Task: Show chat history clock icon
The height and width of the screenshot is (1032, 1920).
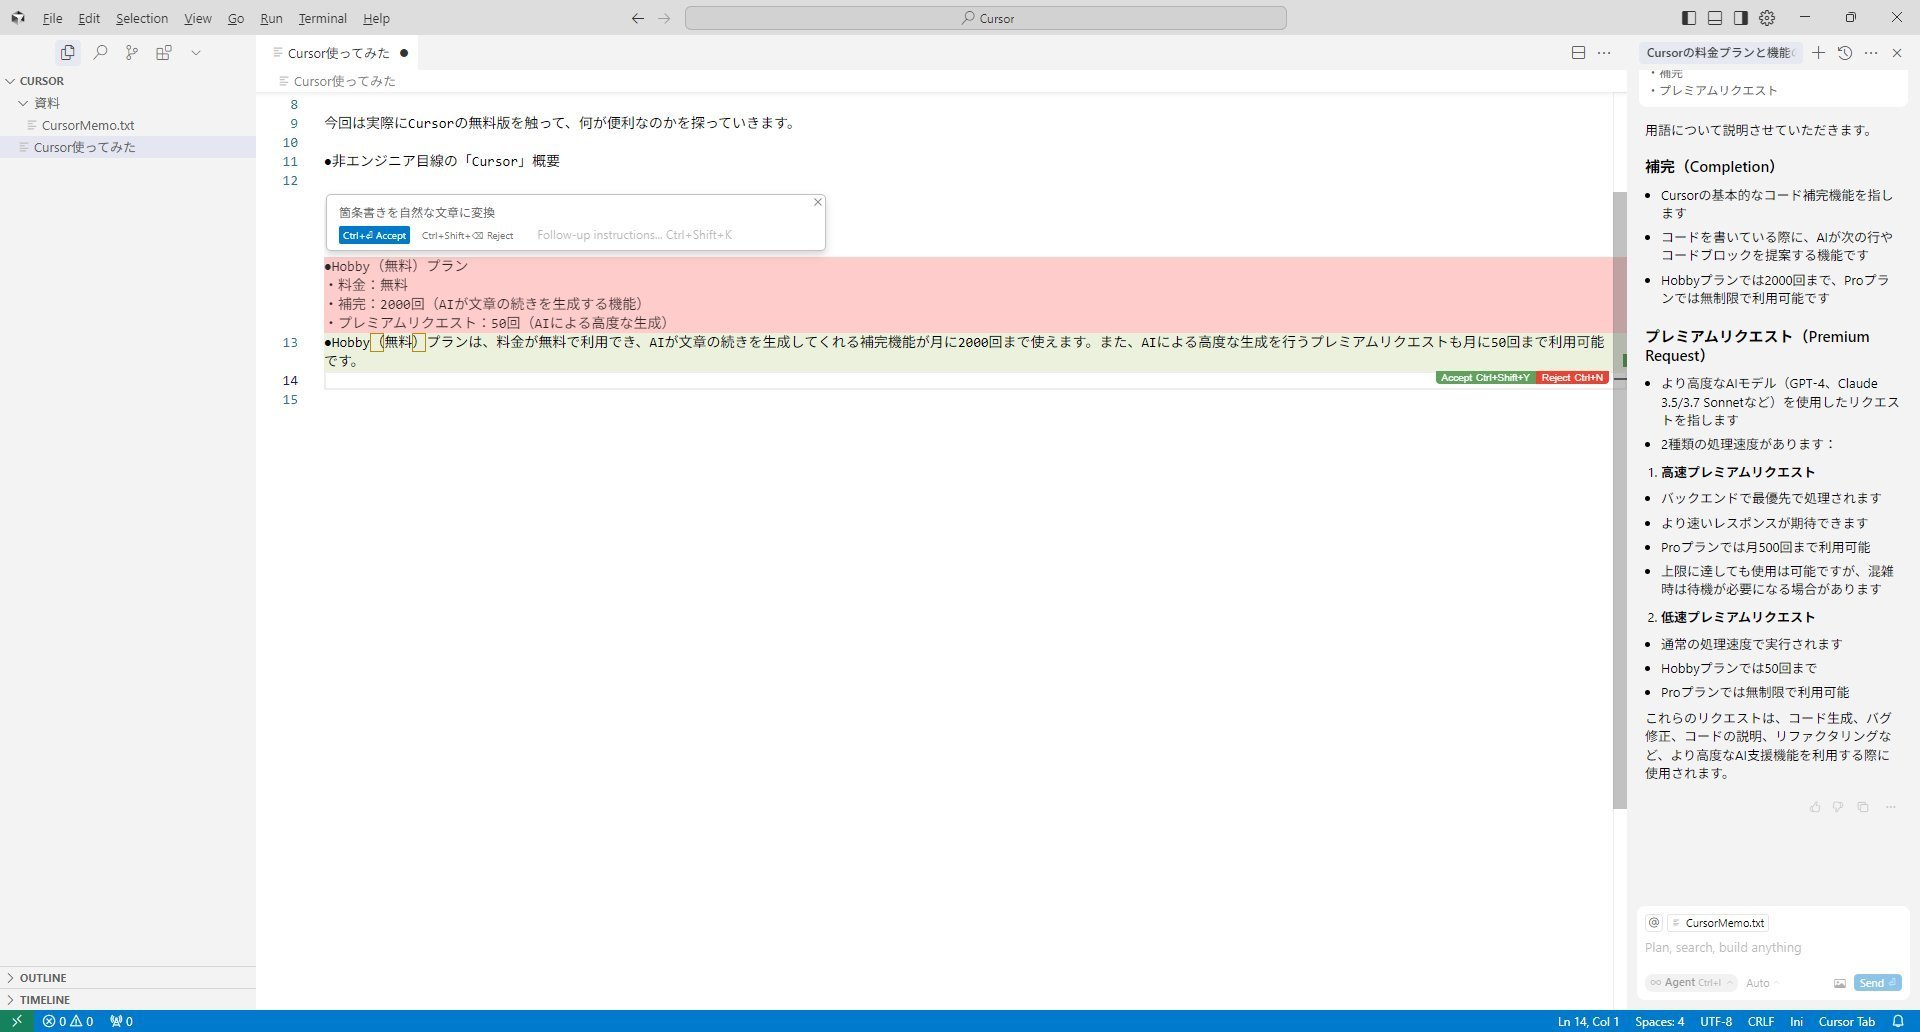Action: click(1845, 53)
